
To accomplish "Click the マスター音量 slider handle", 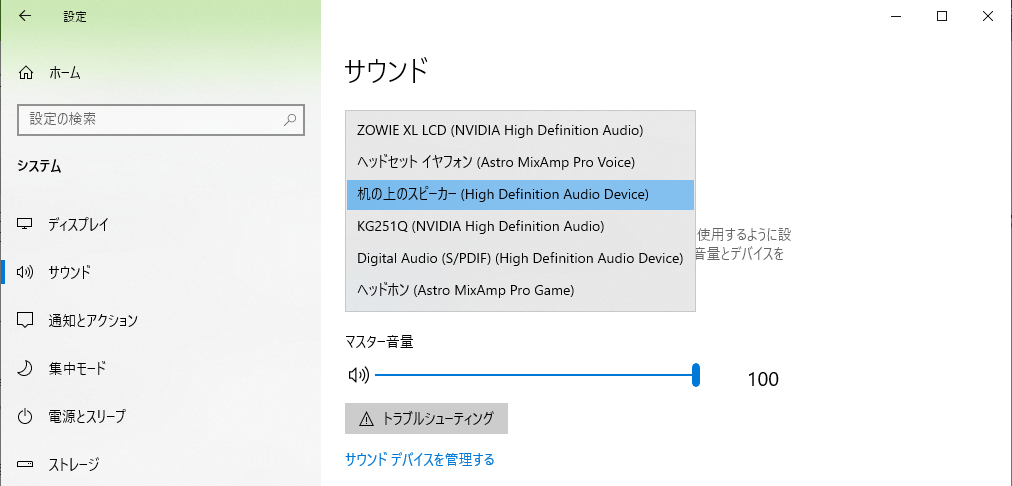I will point(695,375).
